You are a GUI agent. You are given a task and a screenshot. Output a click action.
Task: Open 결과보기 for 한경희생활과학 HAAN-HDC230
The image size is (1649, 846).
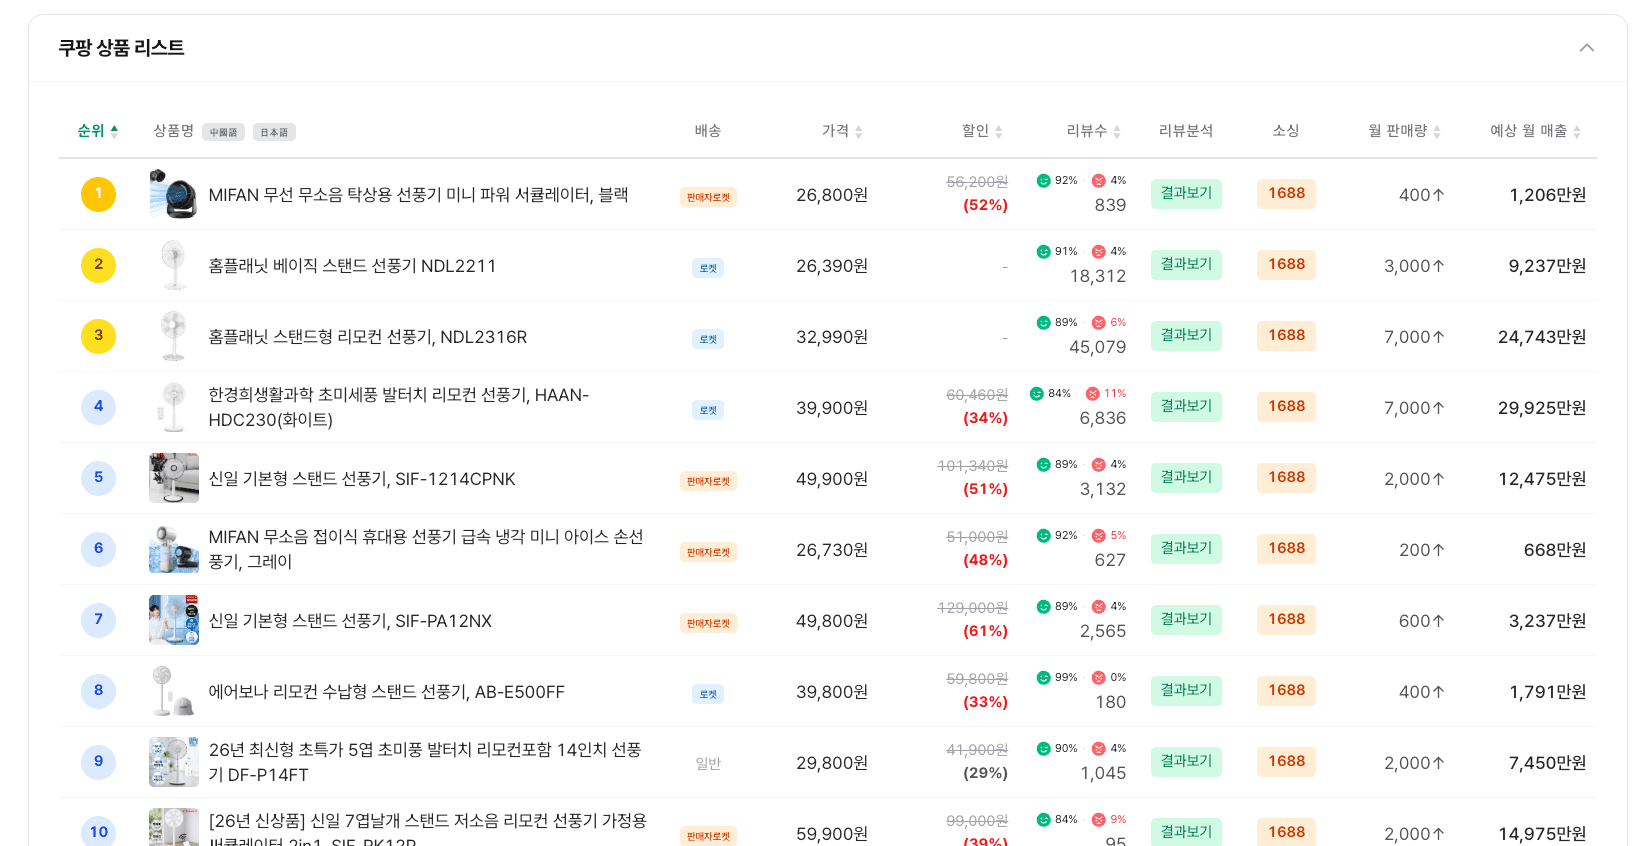pyautogui.click(x=1186, y=406)
